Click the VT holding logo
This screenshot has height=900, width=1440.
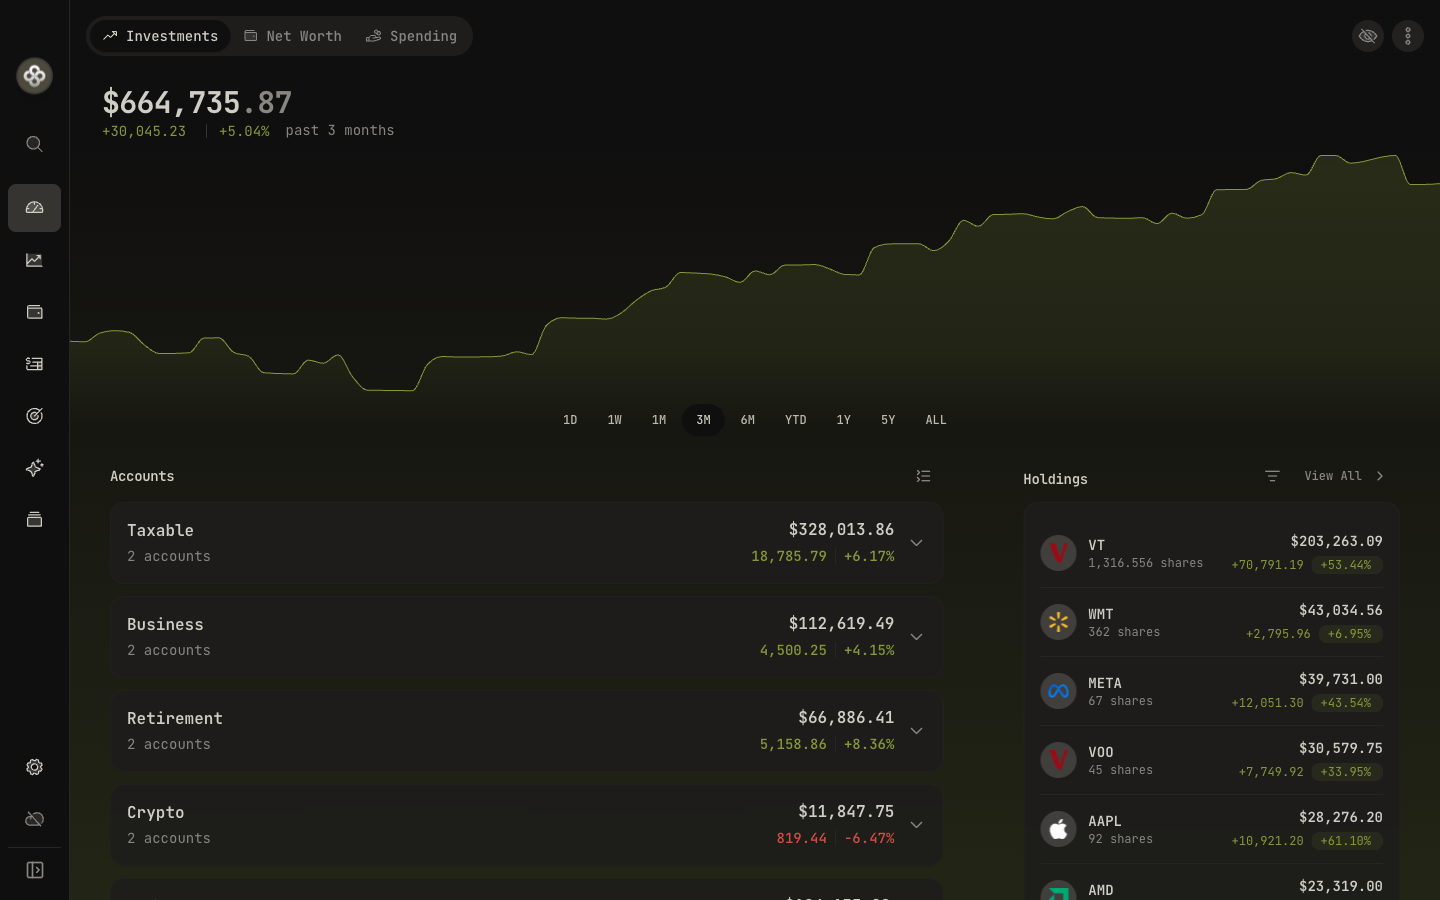[x=1058, y=553]
